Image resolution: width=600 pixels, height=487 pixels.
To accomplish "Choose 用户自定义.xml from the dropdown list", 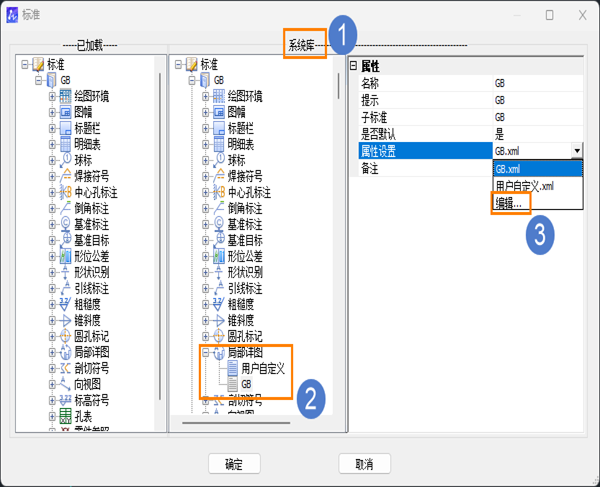I will coord(525,186).
